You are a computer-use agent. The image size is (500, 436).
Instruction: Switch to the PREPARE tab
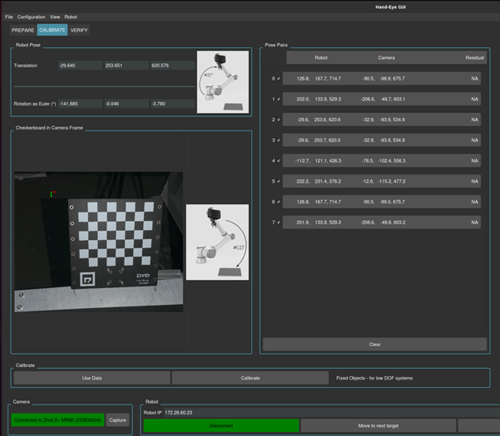point(23,30)
